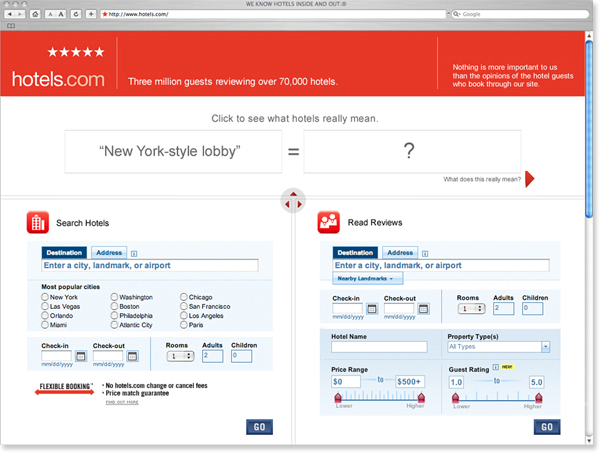The height and width of the screenshot is (453, 600).
Task: Click the larger text size A button
Action: [61, 14]
